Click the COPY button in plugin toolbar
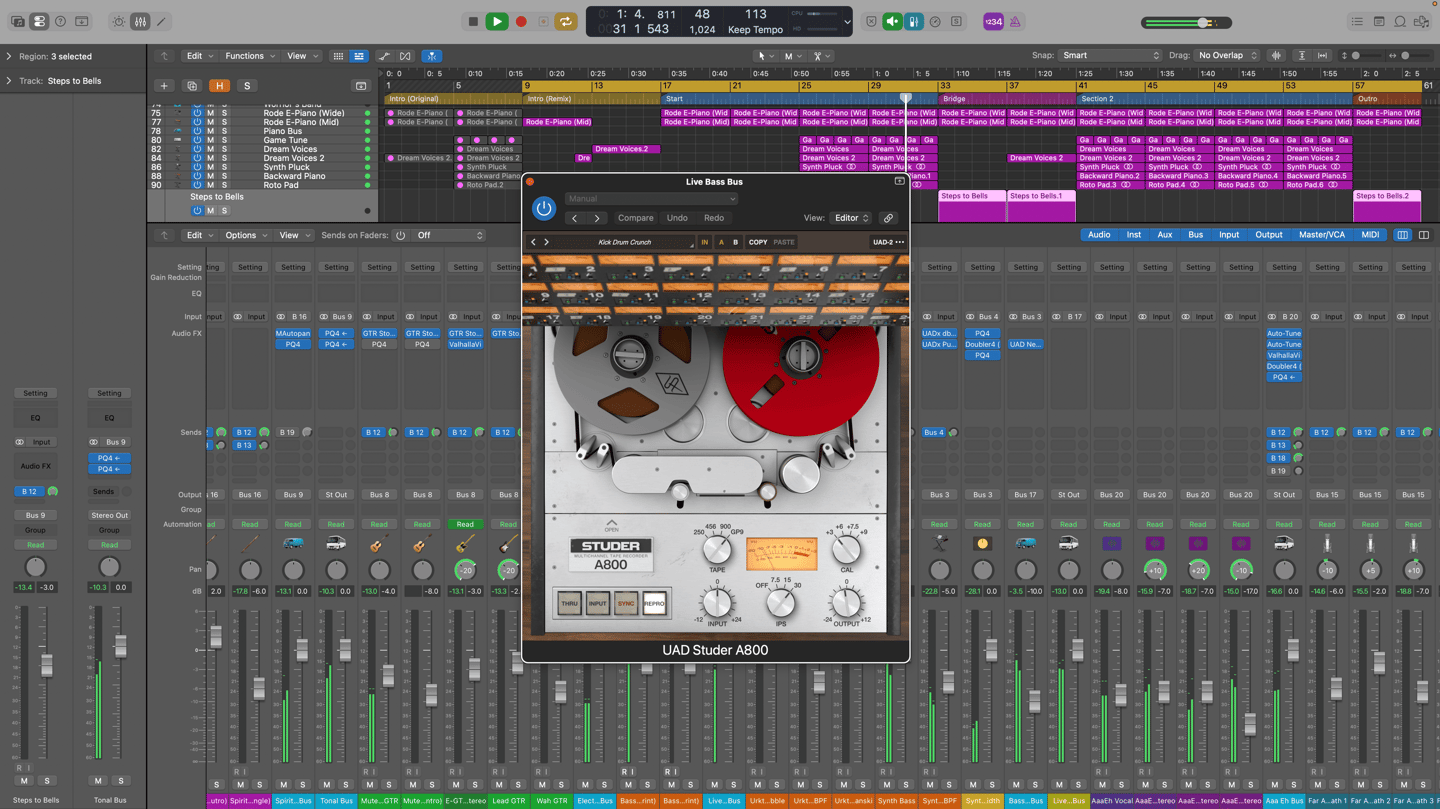 pyautogui.click(x=758, y=242)
